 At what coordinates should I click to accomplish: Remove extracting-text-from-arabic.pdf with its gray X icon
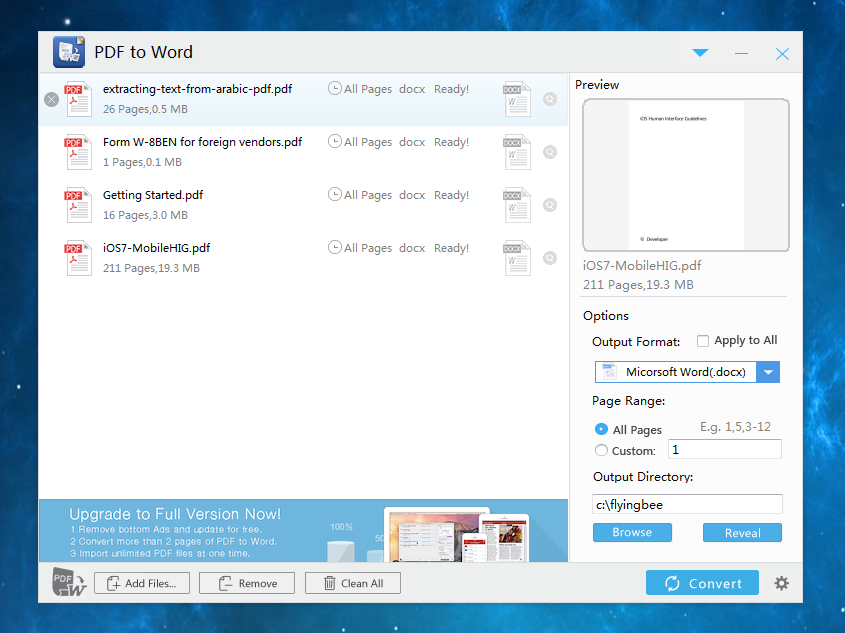coord(51,100)
